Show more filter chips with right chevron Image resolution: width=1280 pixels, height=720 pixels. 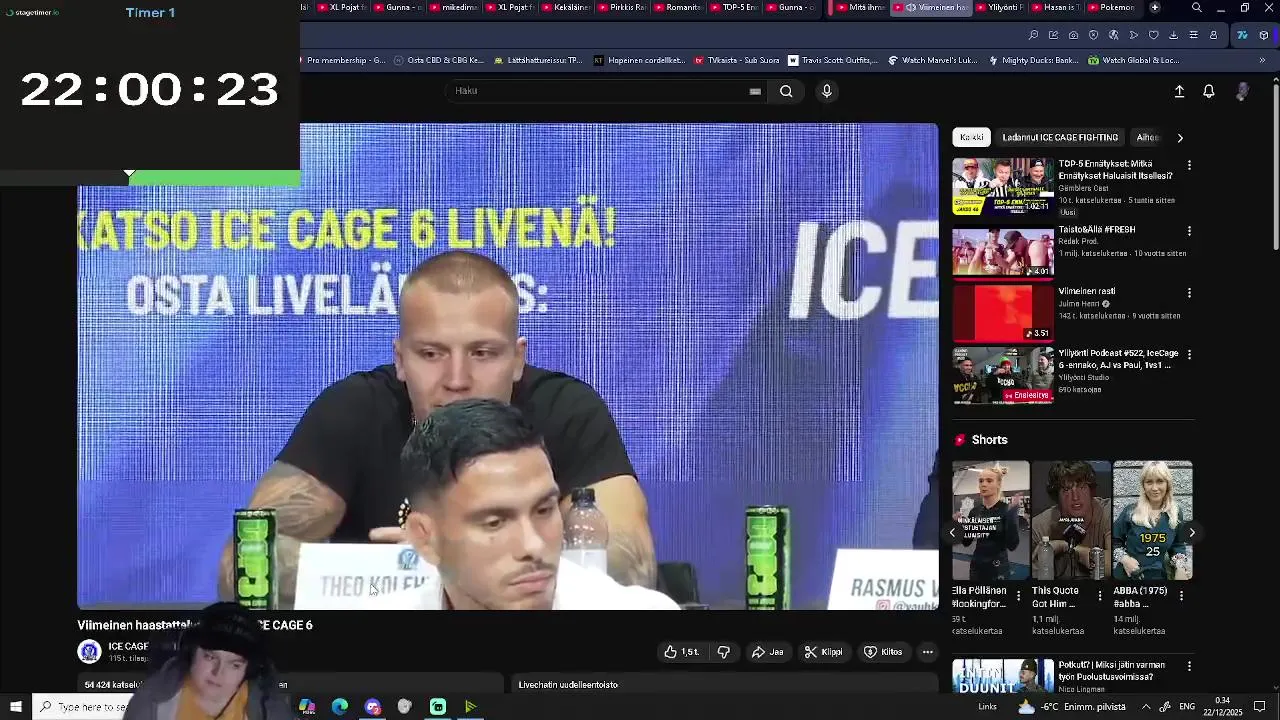(x=1180, y=137)
